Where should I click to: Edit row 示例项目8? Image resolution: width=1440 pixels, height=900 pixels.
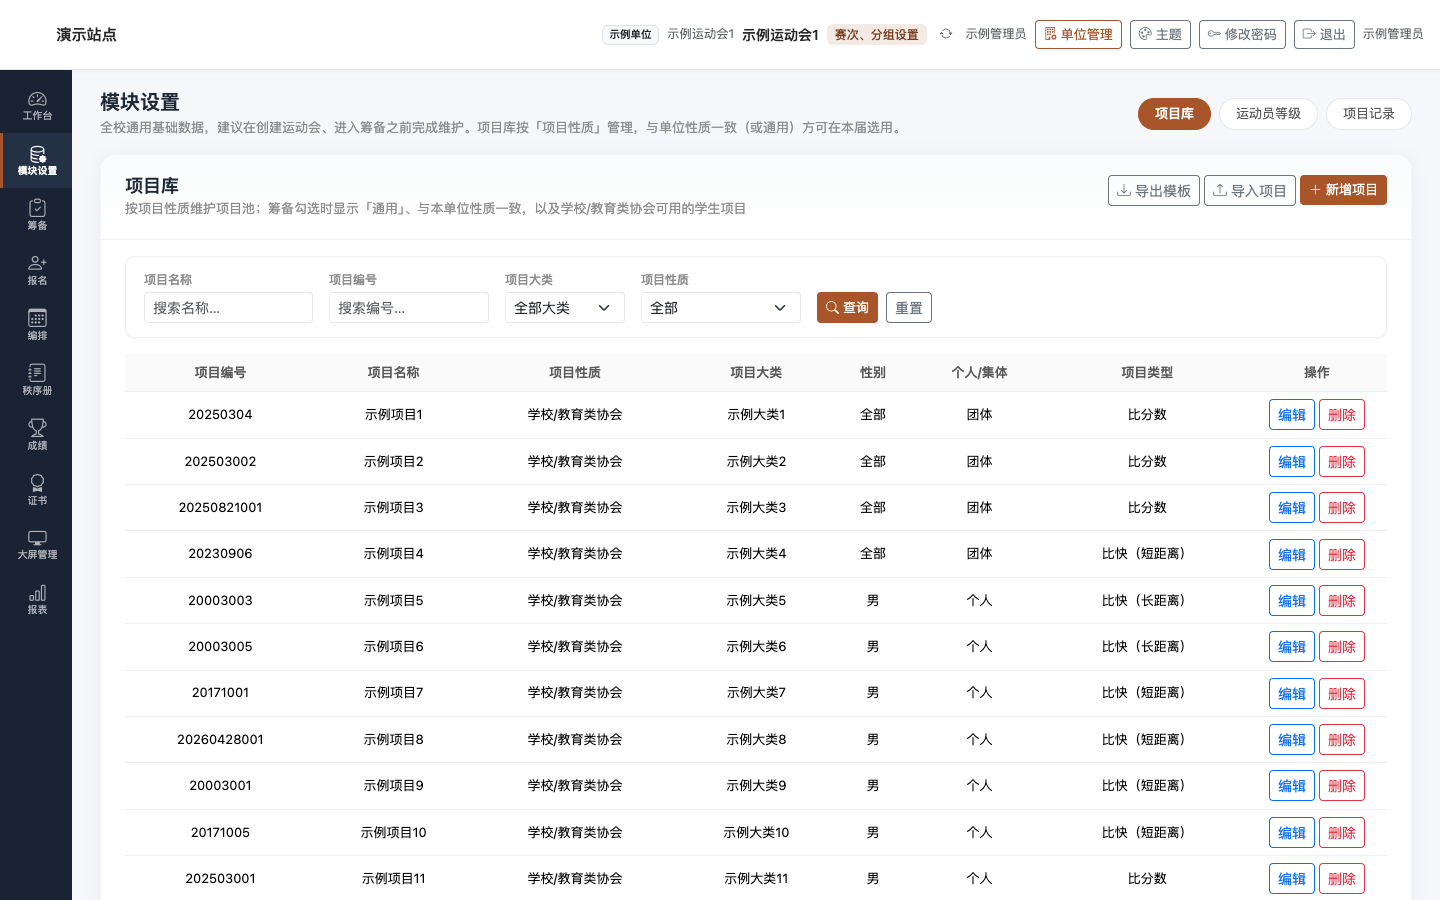(x=1292, y=740)
